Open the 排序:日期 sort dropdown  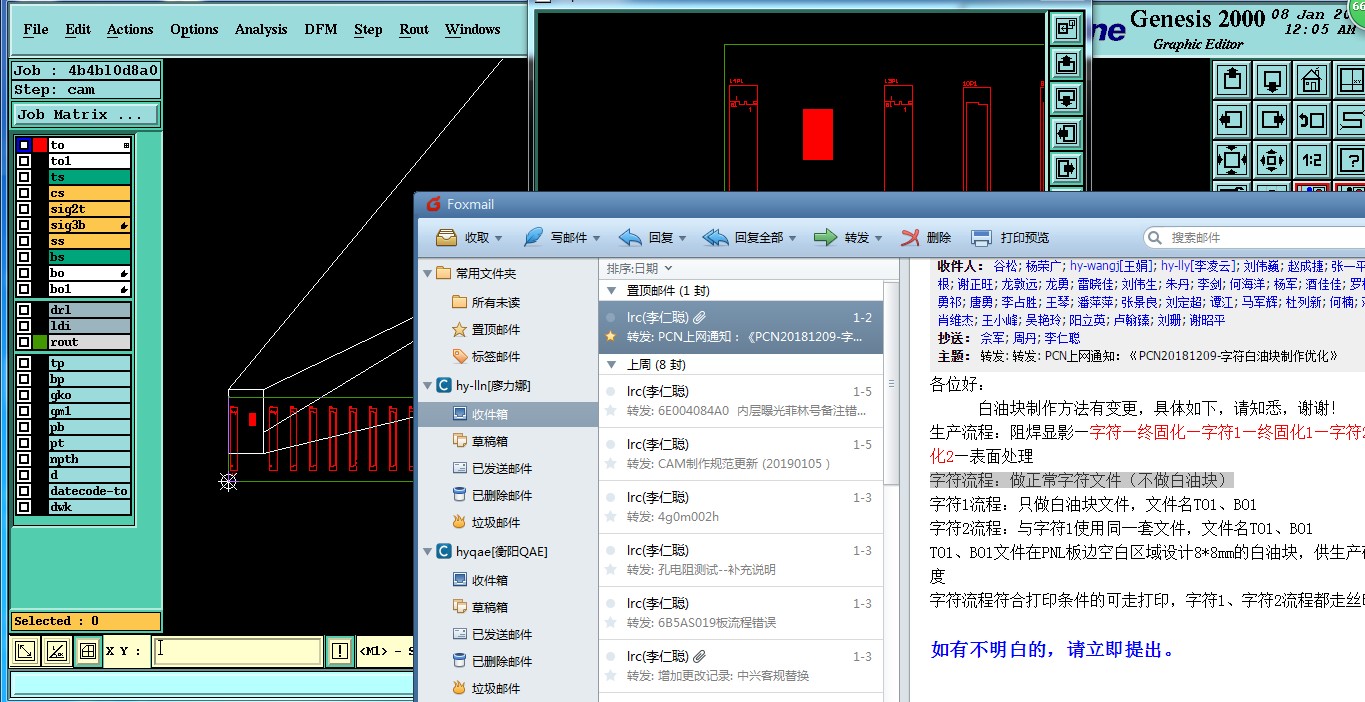click(640, 268)
